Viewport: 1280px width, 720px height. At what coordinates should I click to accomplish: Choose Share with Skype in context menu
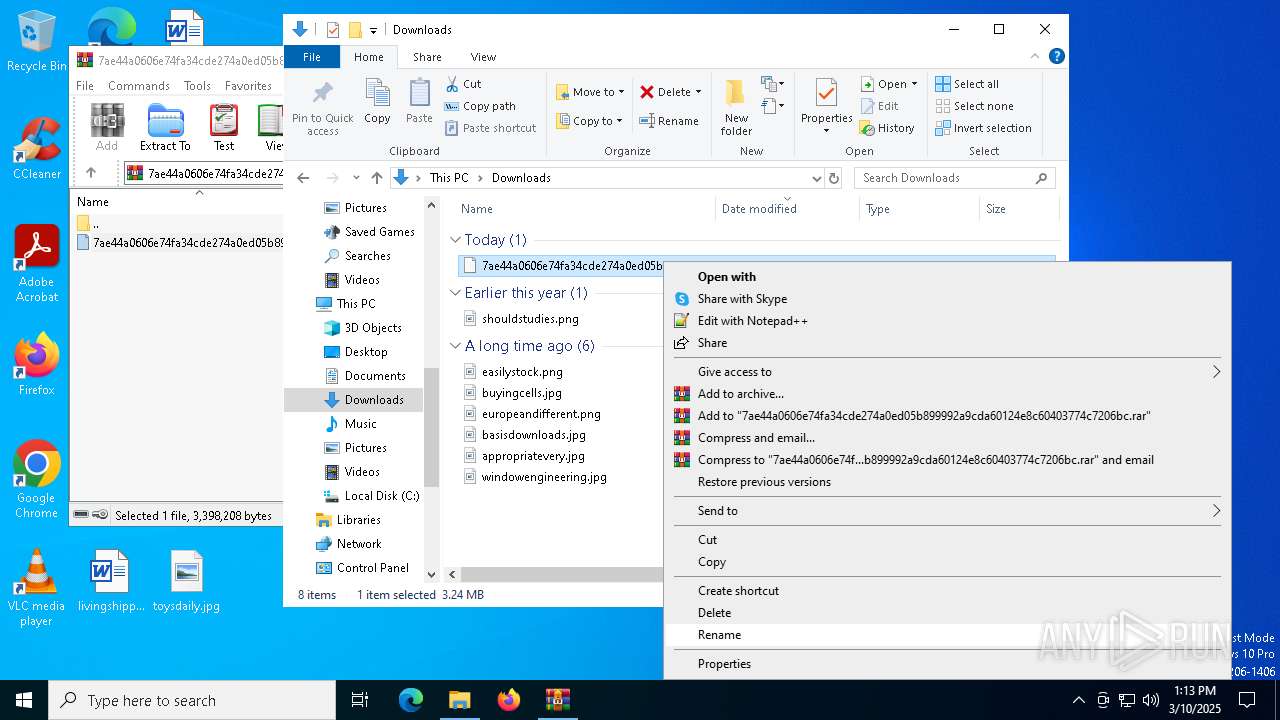click(946, 299)
